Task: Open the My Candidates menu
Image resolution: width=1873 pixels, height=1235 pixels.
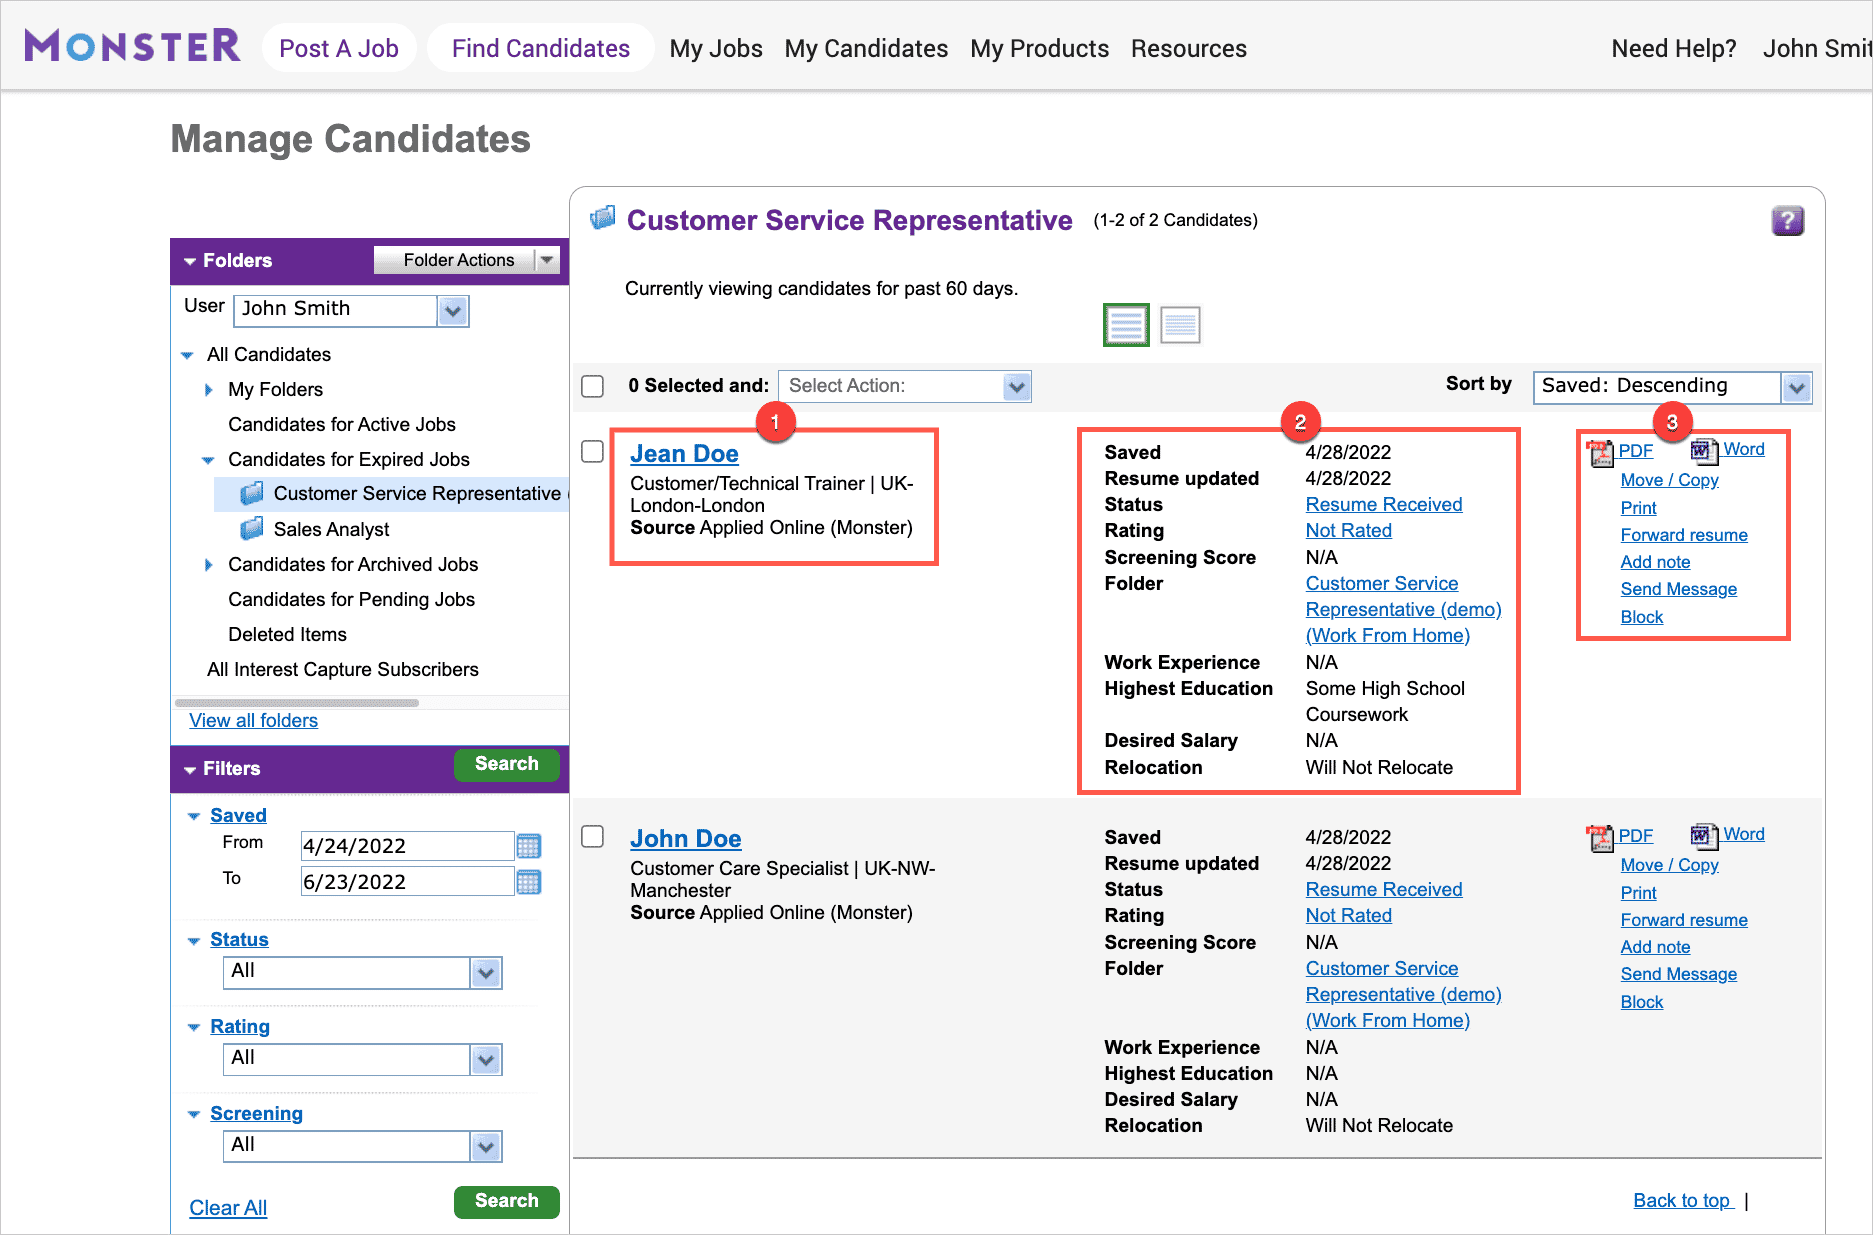Action: click(866, 49)
